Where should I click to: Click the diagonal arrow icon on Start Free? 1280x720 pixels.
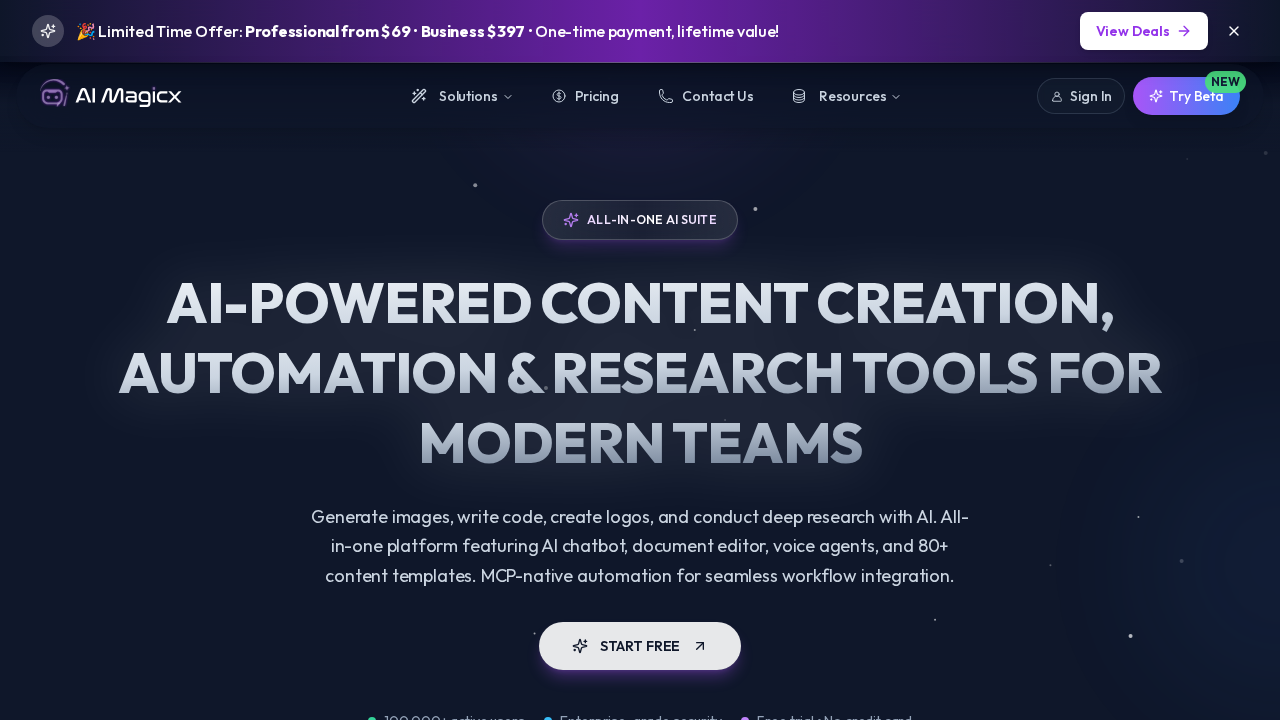tap(700, 646)
